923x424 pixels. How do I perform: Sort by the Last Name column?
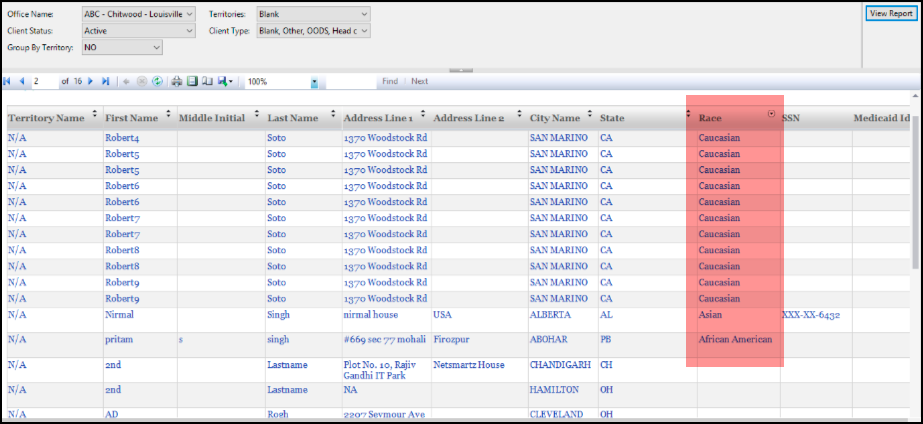coord(332,115)
